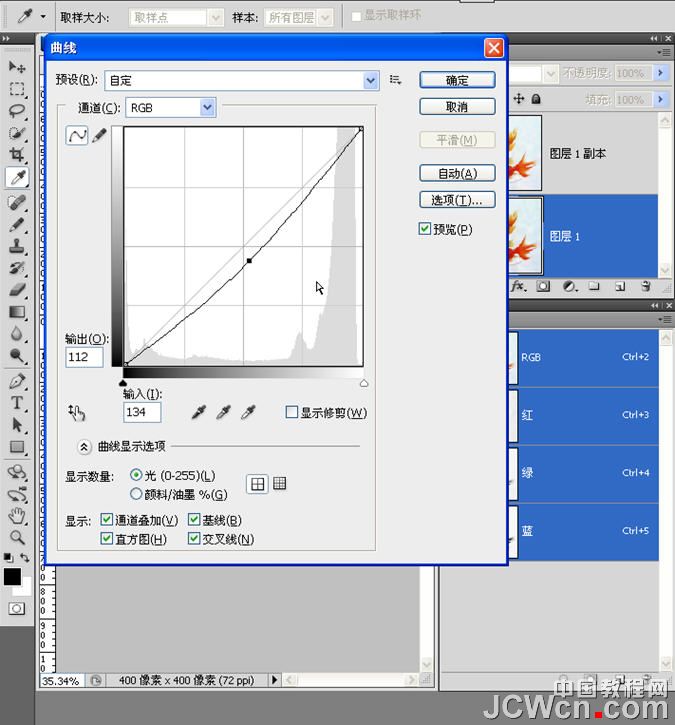Toggle Channel Overlays checkbox
675x725 pixels.
pos(106,519)
